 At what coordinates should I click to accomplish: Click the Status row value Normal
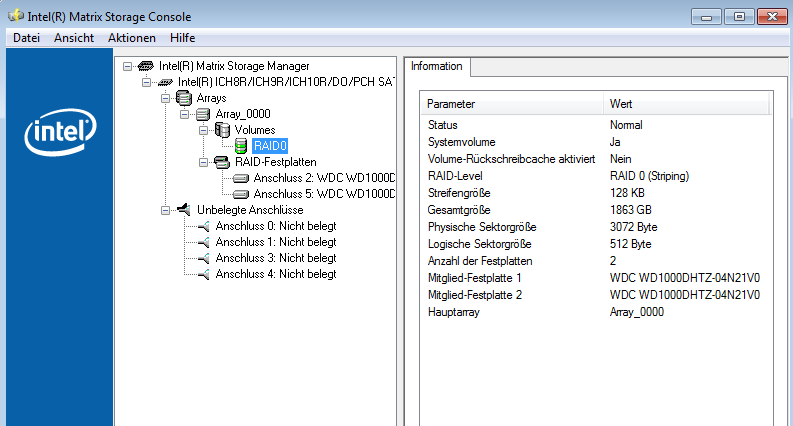626,125
